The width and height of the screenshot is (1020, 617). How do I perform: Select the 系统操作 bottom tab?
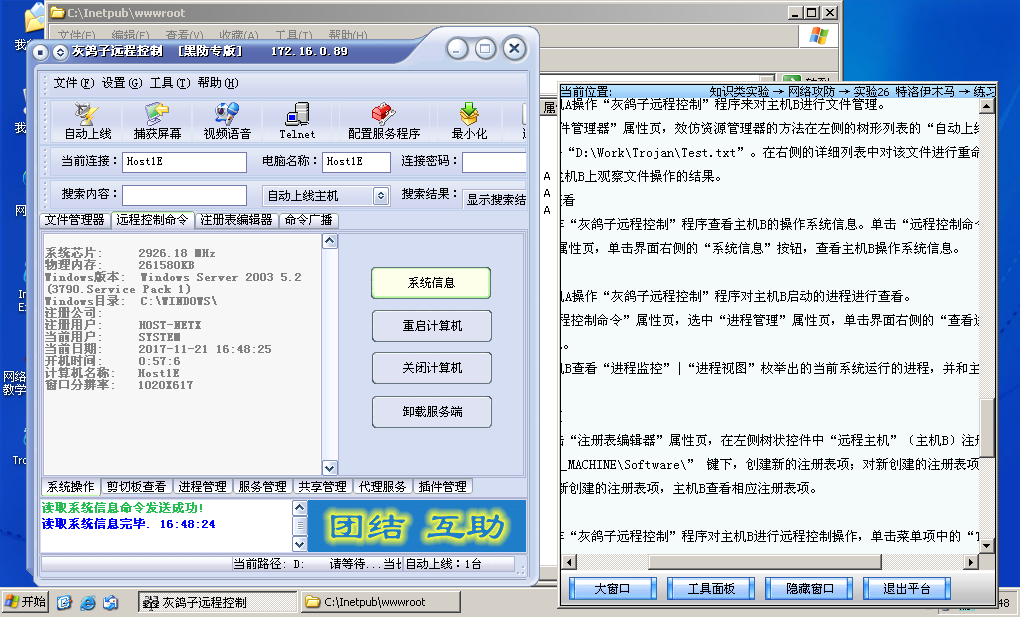point(71,486)
